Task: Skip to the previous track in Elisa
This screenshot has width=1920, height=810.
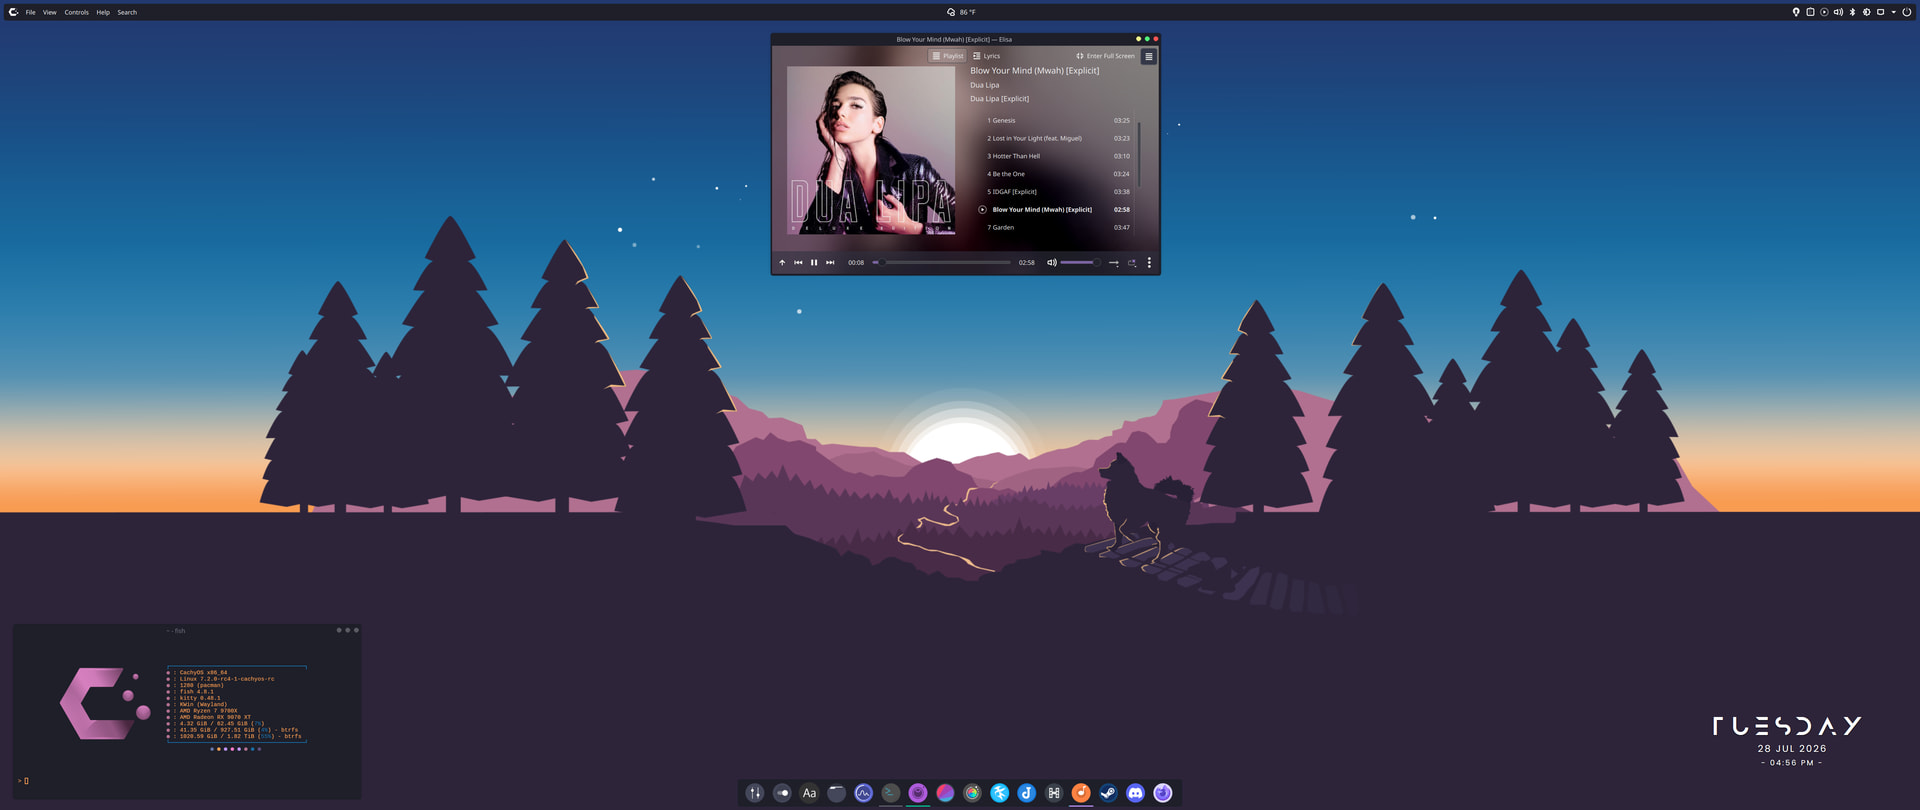Action: point(798,263)
